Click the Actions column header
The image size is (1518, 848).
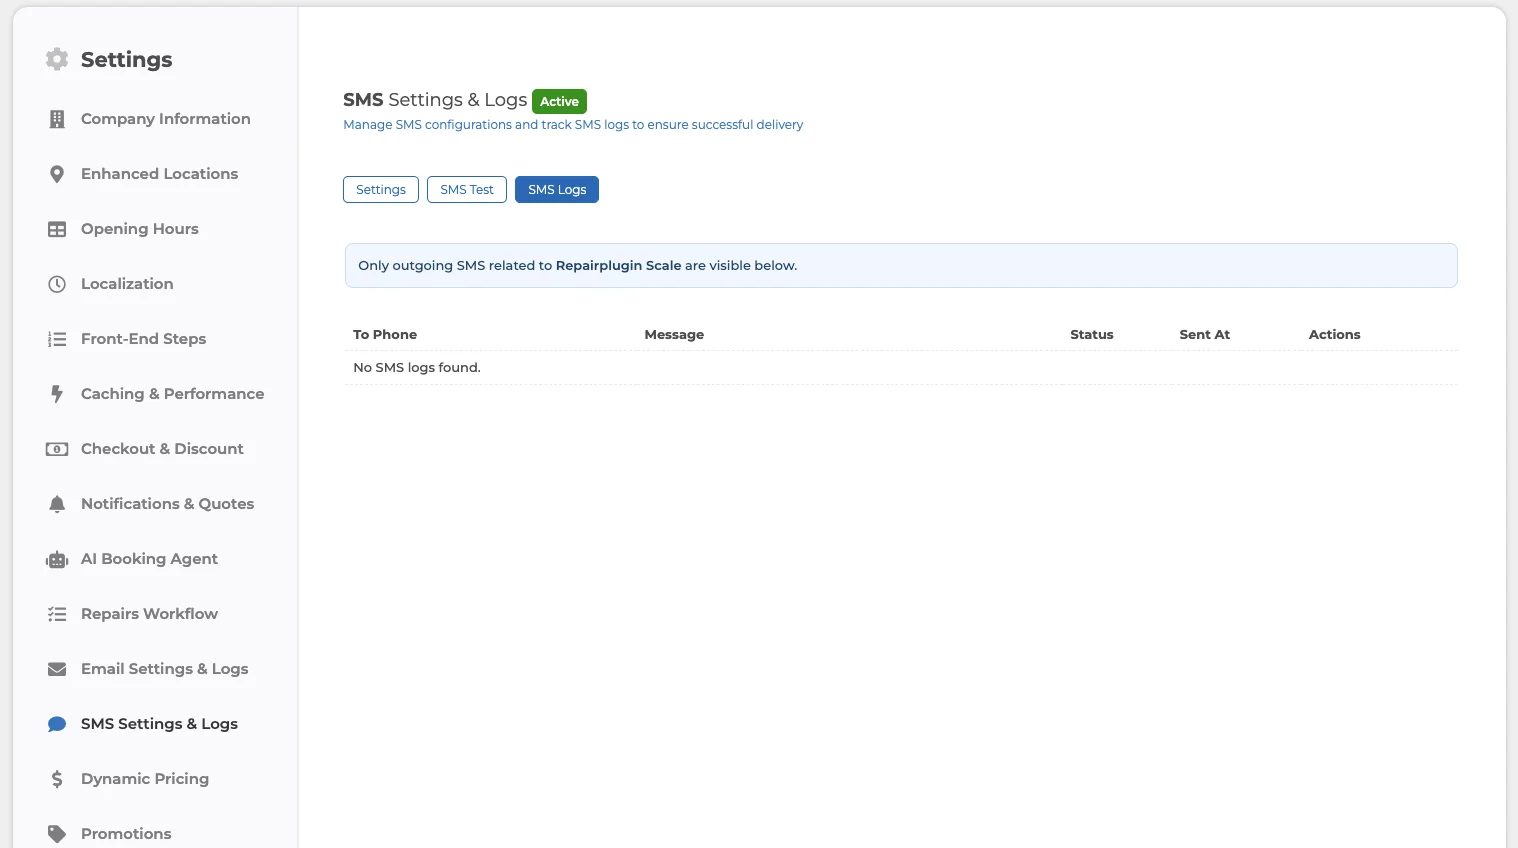click(1335, 335)
